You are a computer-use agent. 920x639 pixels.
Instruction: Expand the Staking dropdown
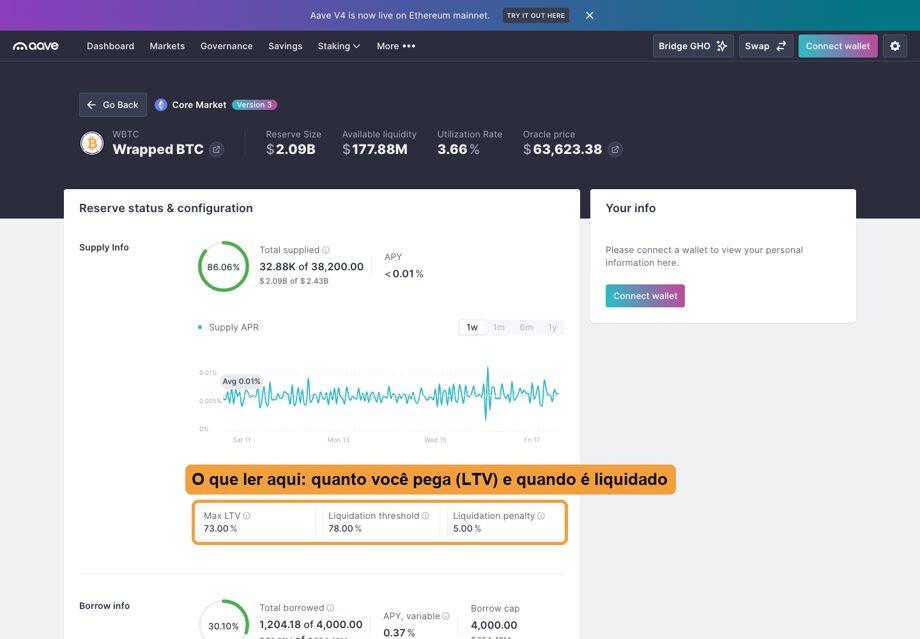tap(339, 46)
